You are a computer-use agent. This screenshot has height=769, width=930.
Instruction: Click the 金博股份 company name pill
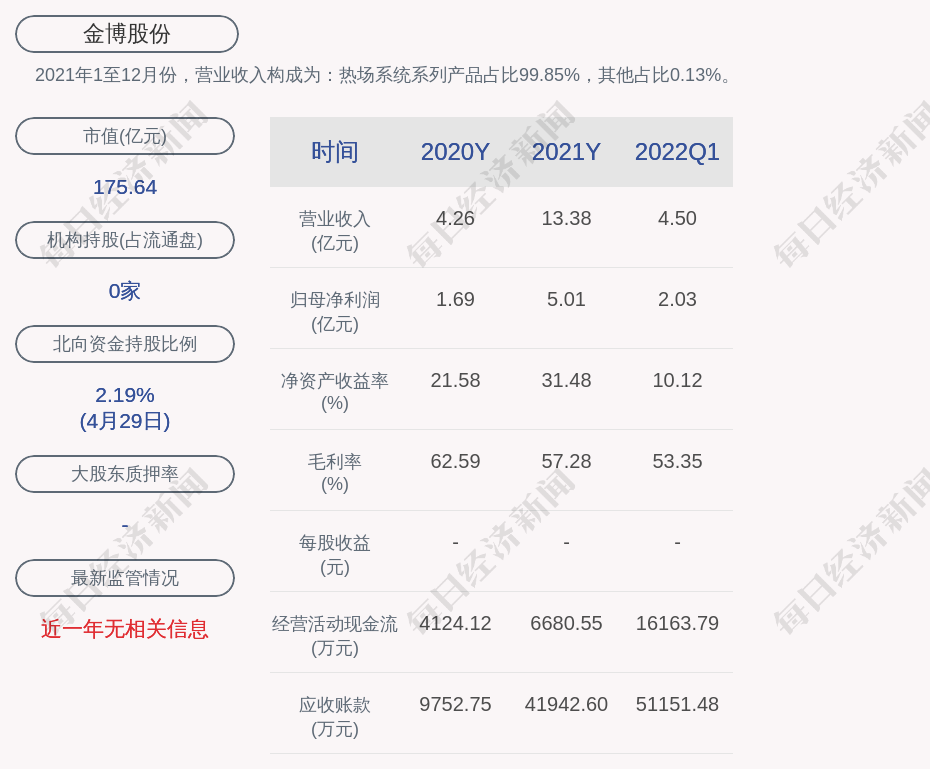click(x=127, y=34)
